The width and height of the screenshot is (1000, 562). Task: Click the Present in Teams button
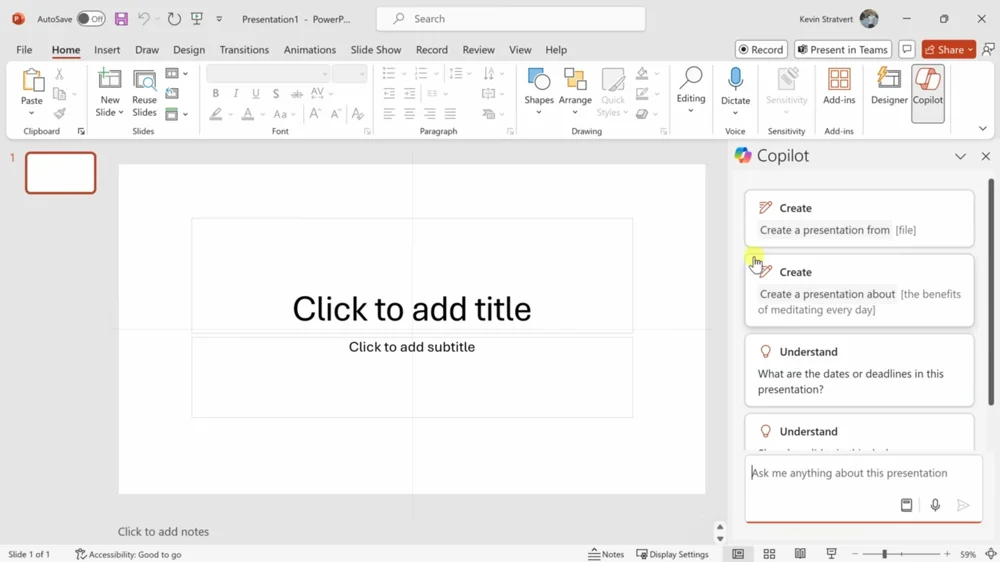point(842,49)
